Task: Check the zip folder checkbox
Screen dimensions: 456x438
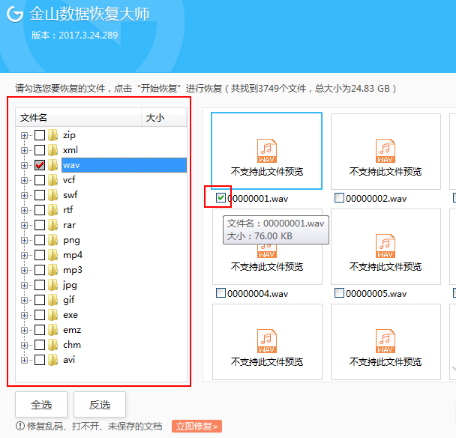Action: pyautogui.click(x=39, y=135)
